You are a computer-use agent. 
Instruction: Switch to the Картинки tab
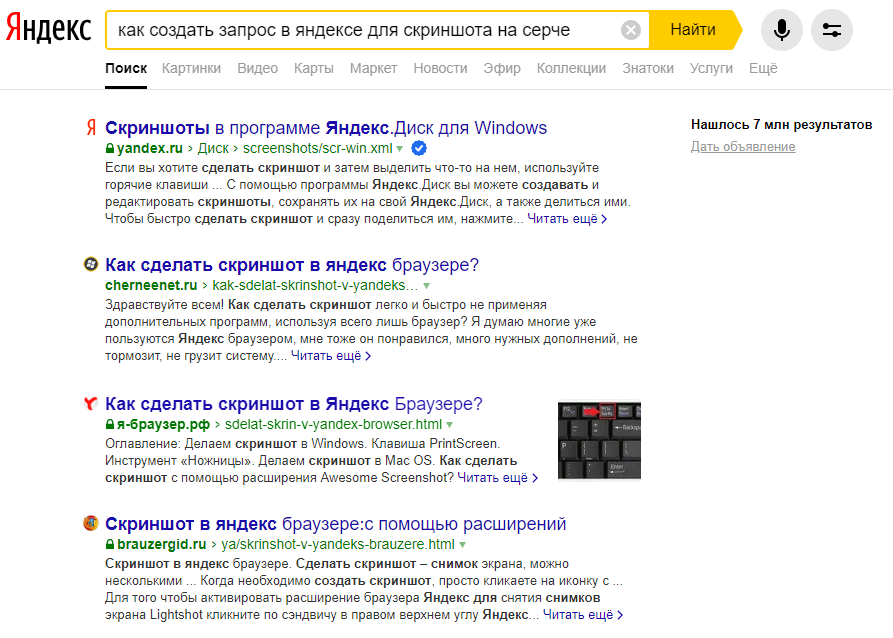pos(191,68)
